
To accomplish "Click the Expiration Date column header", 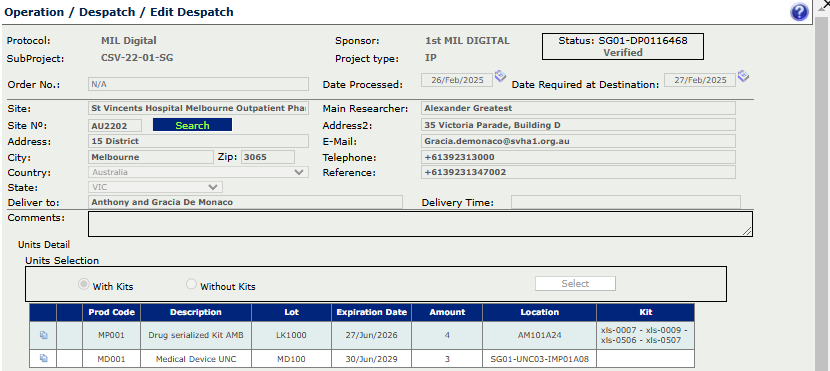I will click(x=372, y=312).
